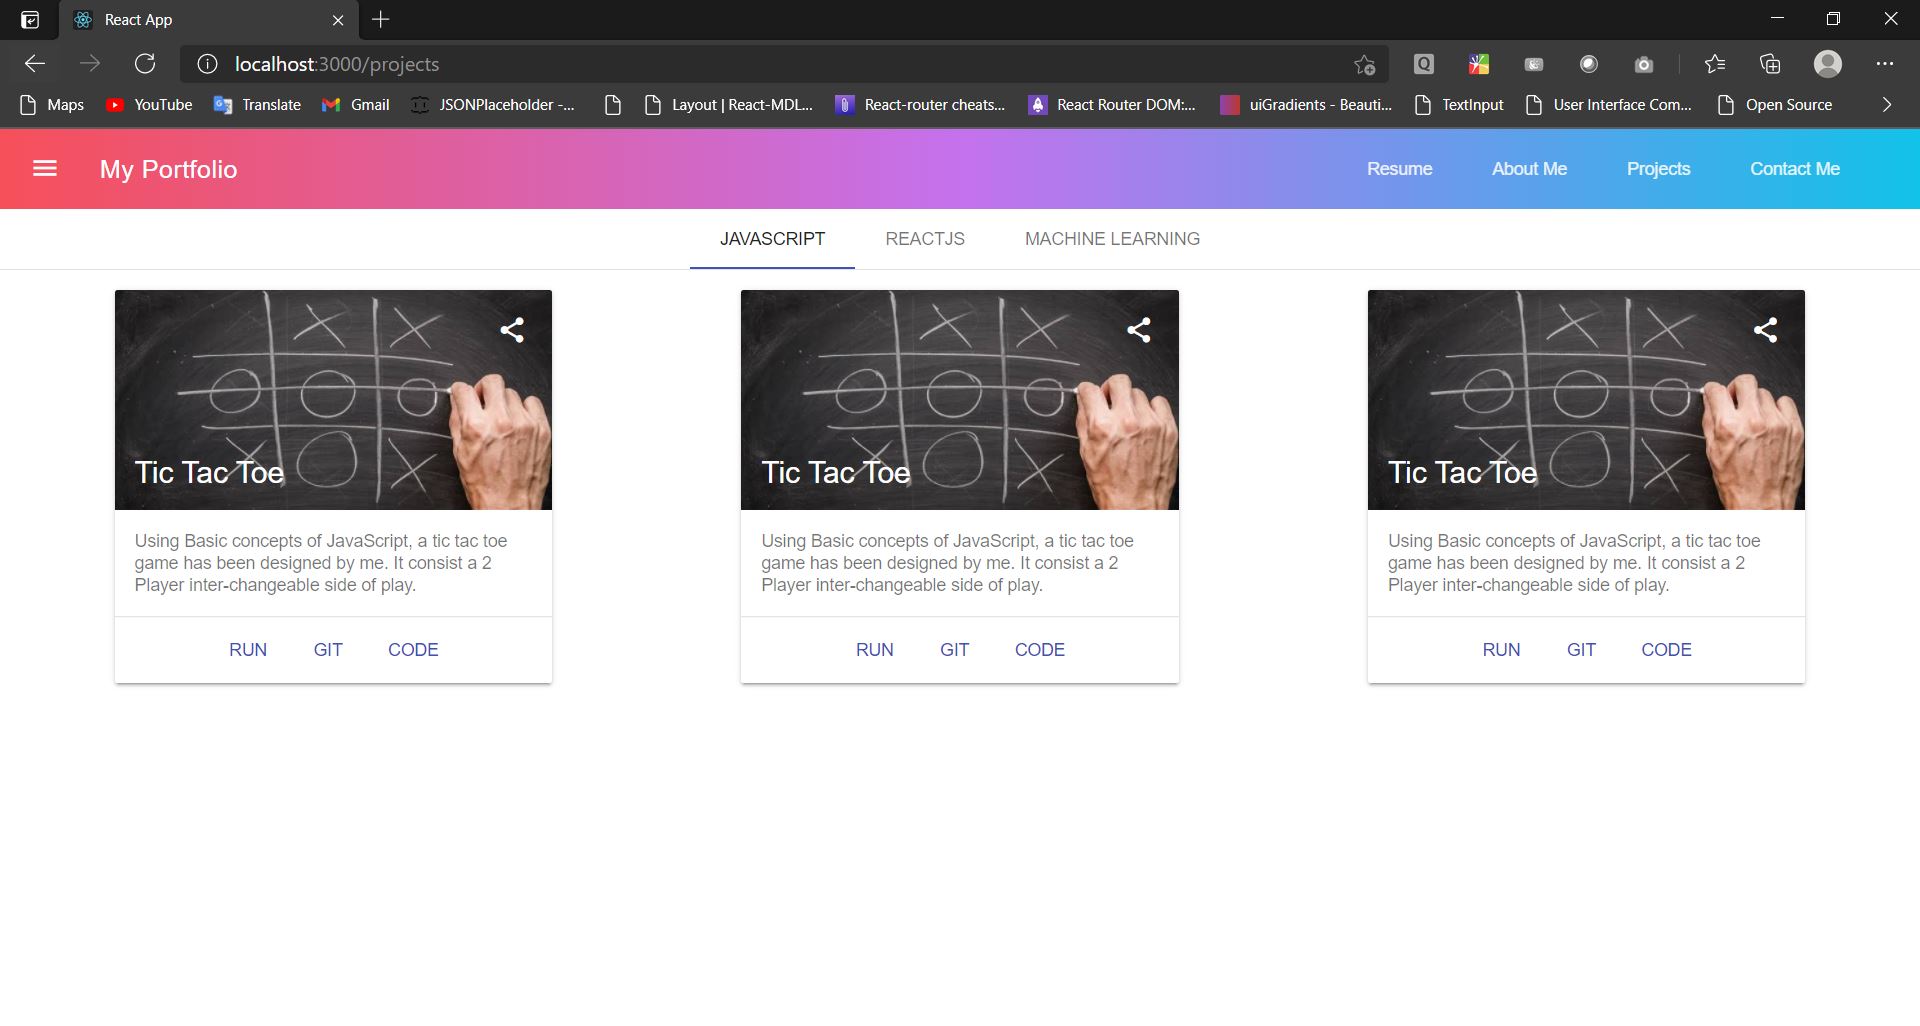The width and height of the screenshot is (1920, 1026).
Task: Open the MACHINE LEARNING tab
Action: tap(1112, 238)
